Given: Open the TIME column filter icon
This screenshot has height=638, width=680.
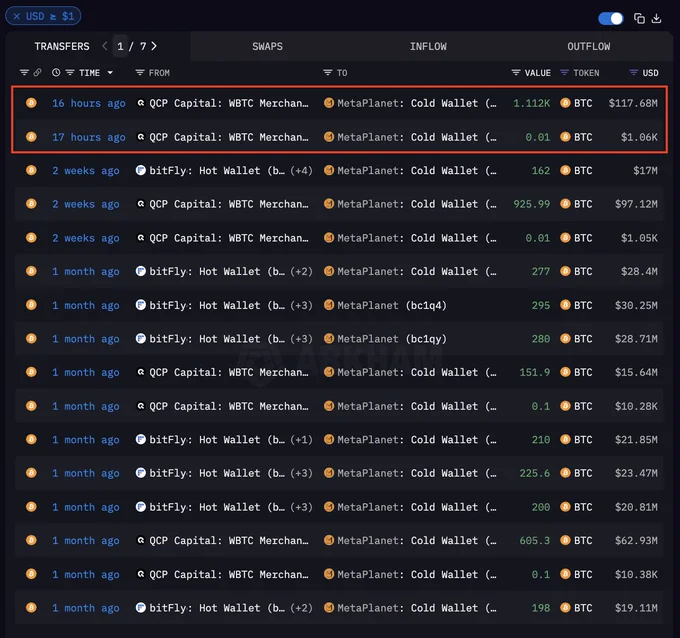Looking at the screenshot, I should click(70, 72).
